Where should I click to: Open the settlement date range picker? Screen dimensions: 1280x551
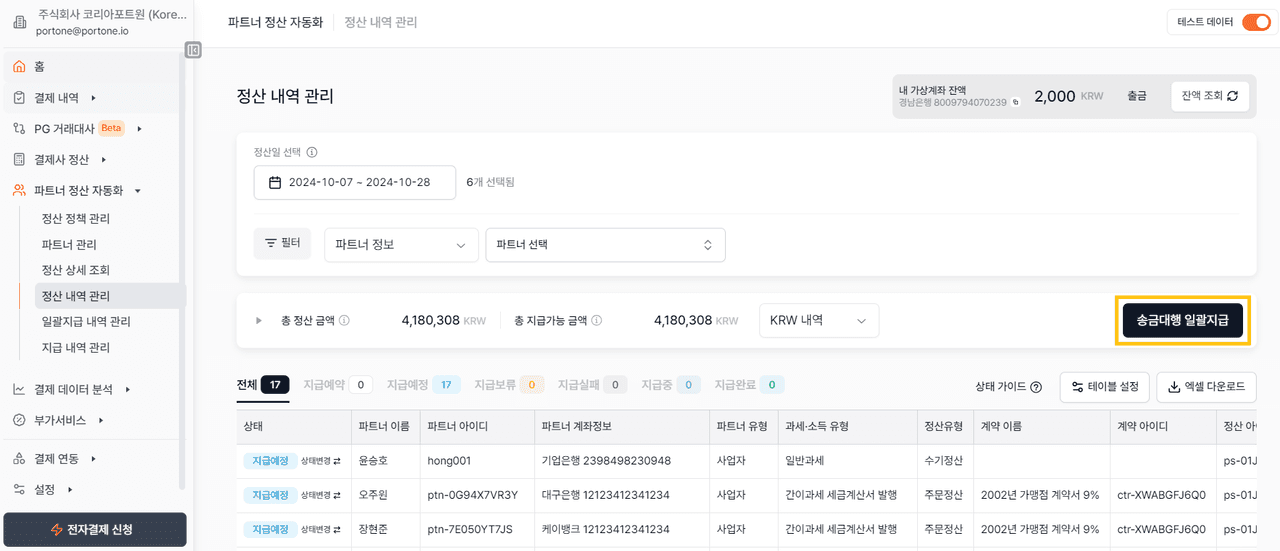(354, 183)
